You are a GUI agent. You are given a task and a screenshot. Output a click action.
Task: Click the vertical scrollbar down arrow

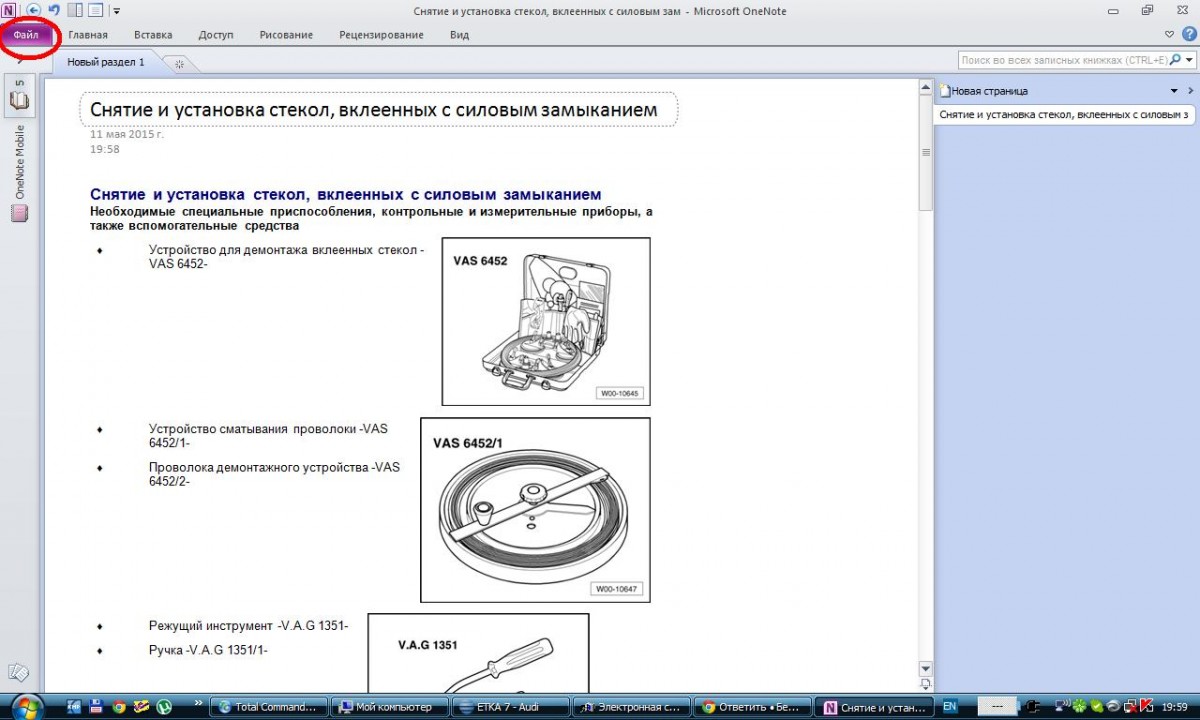click(925, 668)
